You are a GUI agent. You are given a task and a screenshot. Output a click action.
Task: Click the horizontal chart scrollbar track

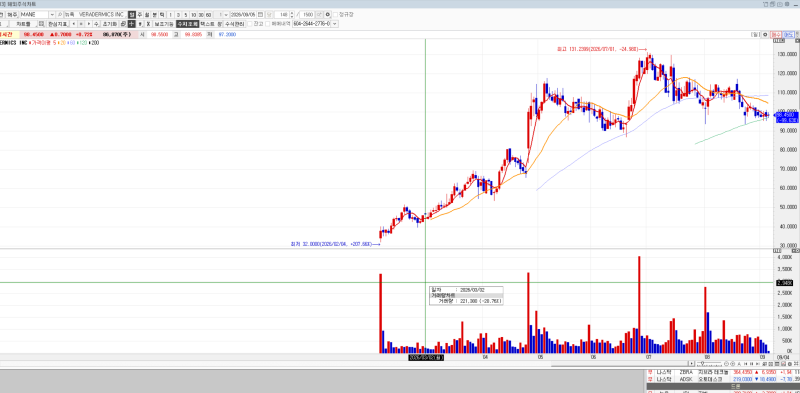(x=344, y=363)
